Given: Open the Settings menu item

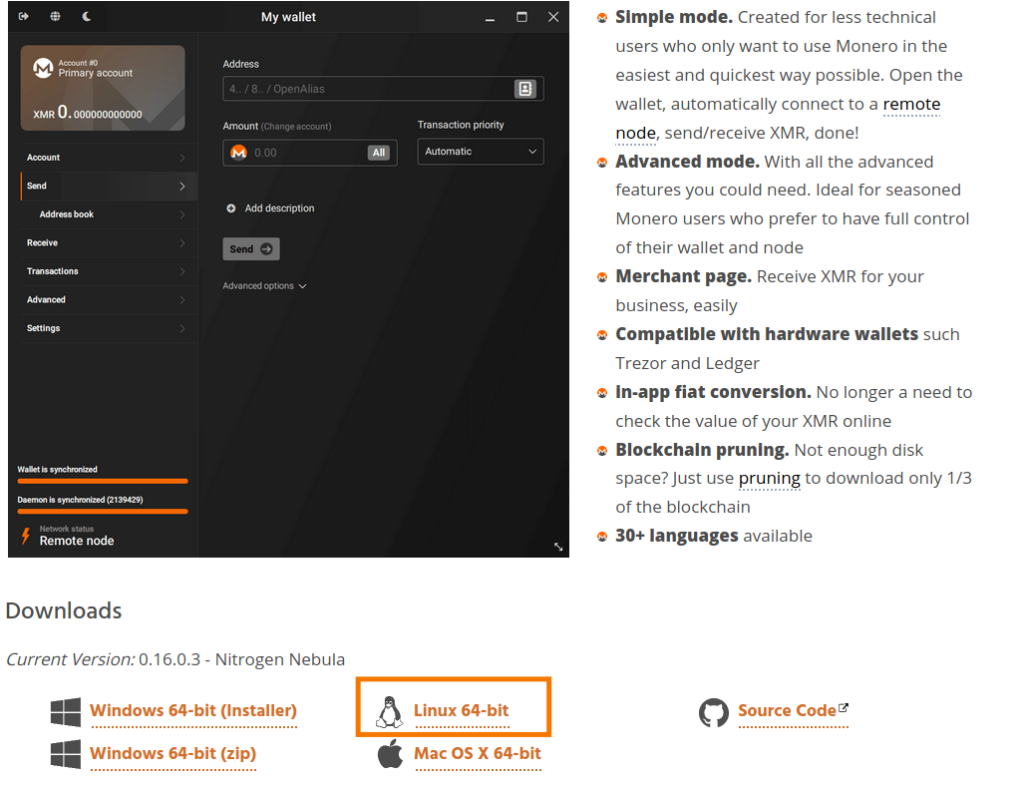Looking at the screenshot, I should coord(108,328).
